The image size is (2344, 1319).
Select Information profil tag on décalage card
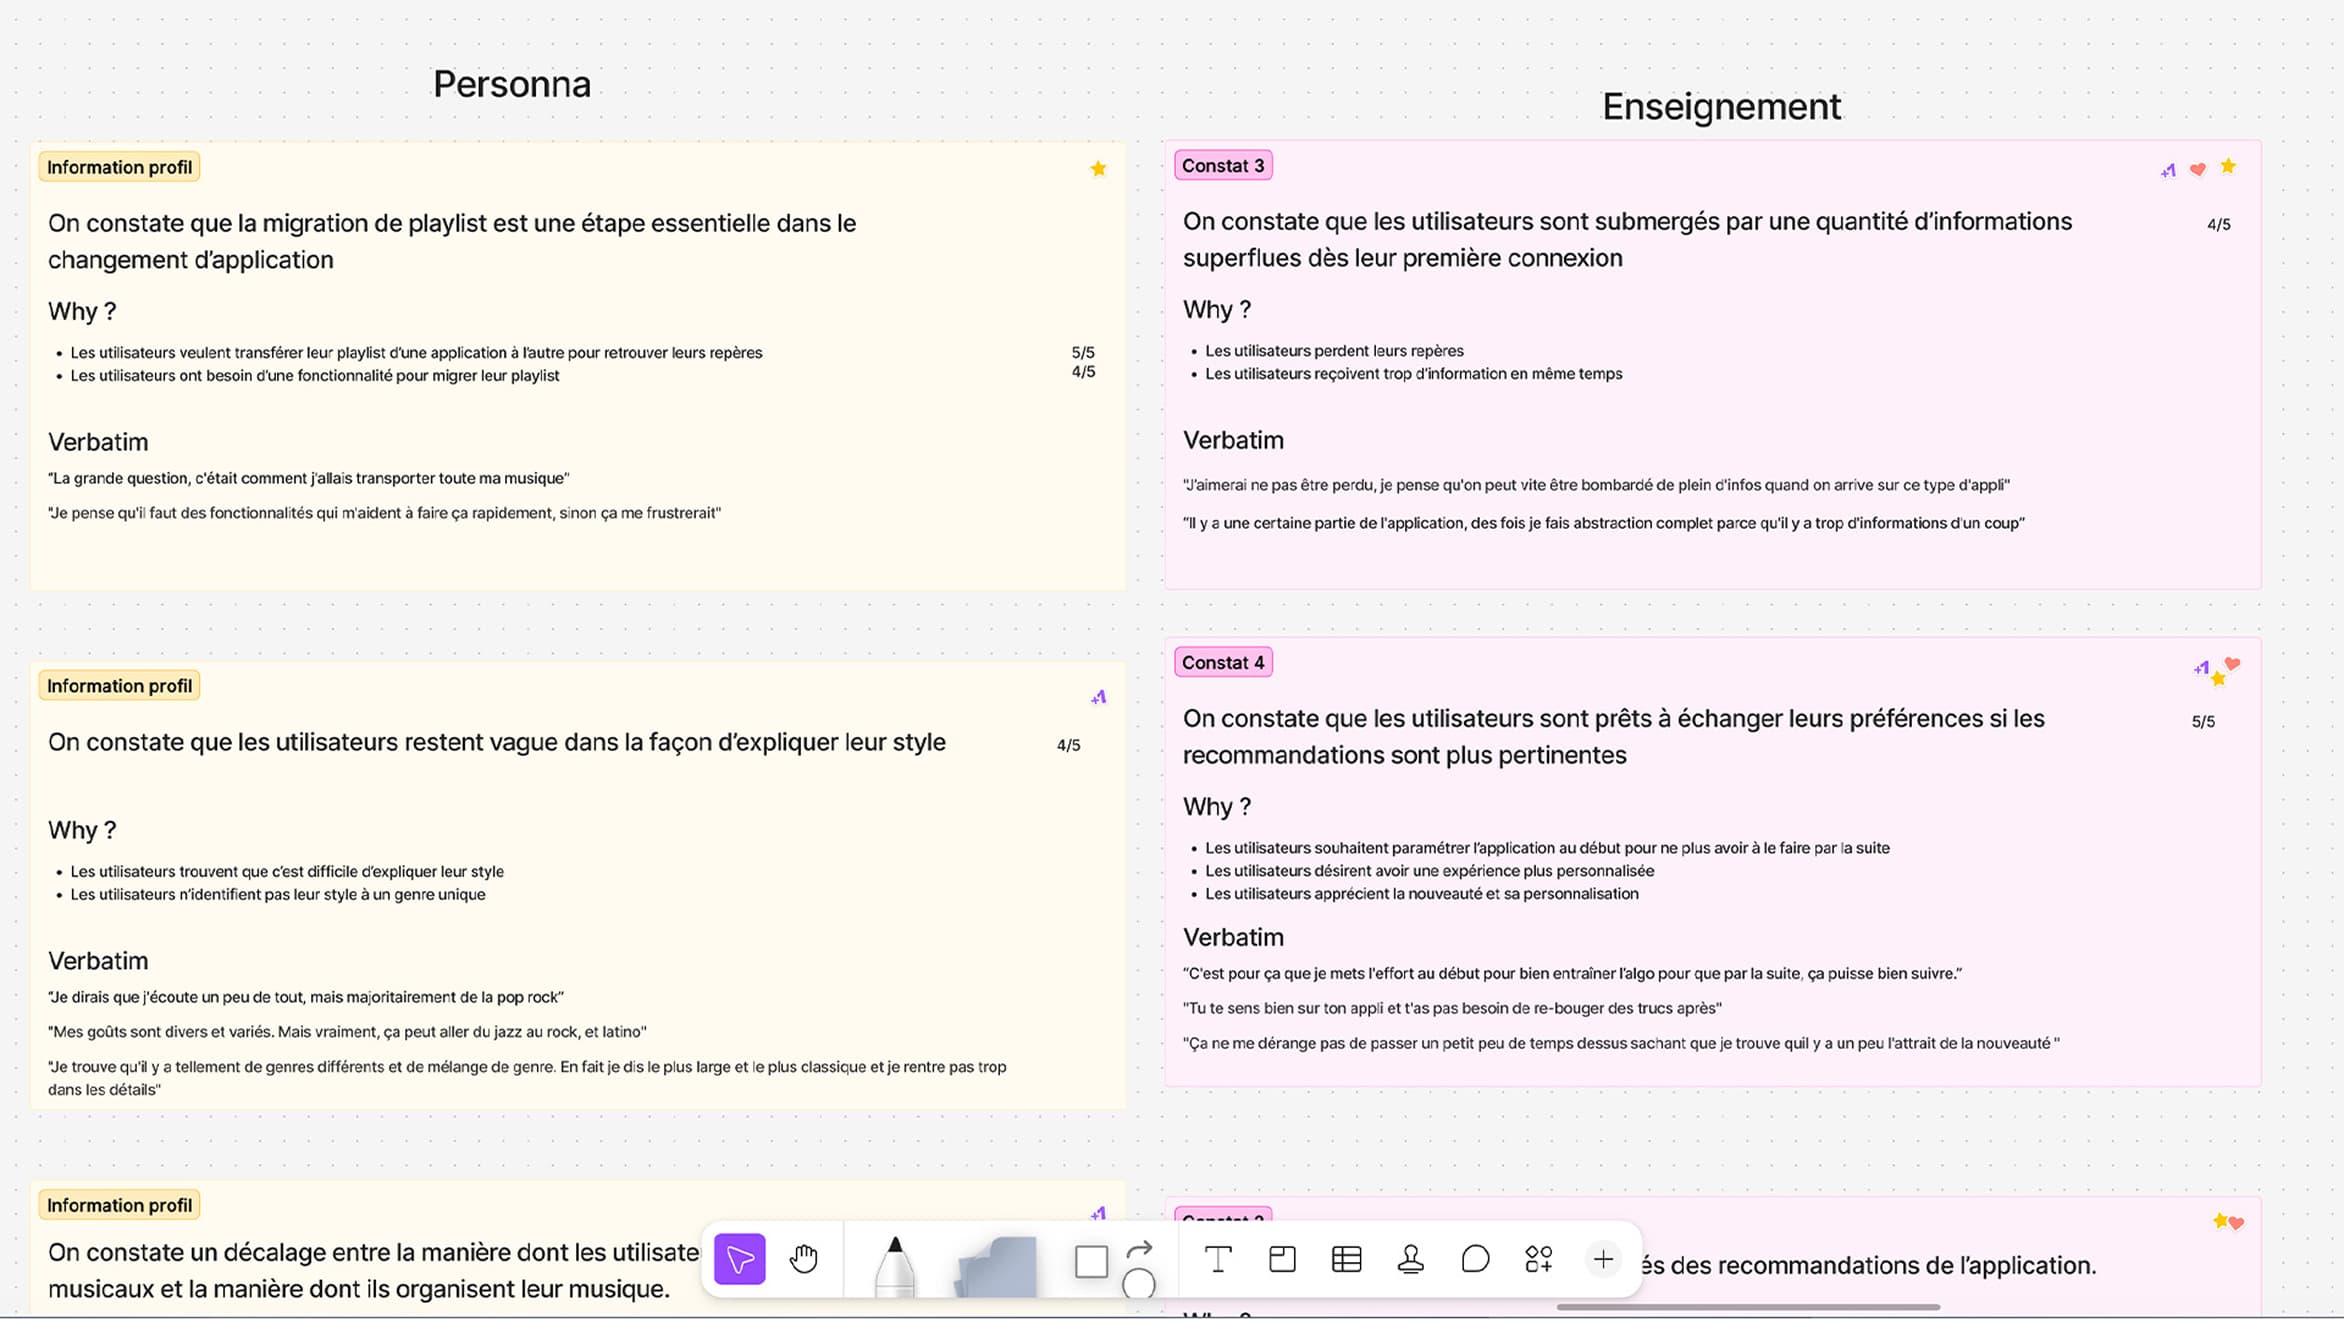tap(119, 1205)
